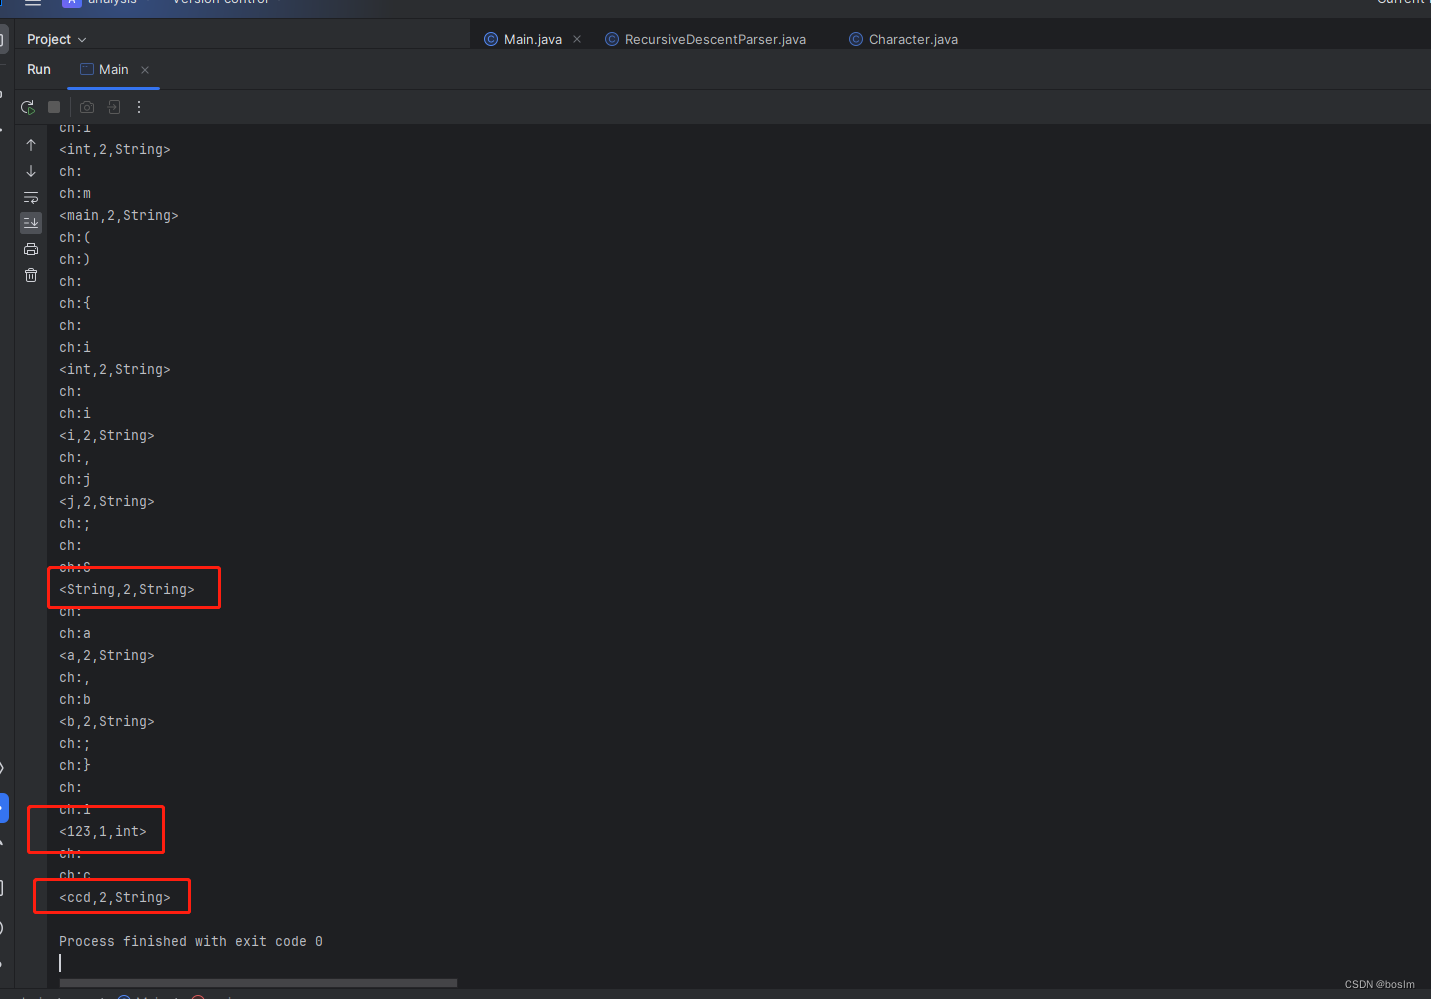Click the "ch:m" output line

pyautogui.click(x=75, y=193)
